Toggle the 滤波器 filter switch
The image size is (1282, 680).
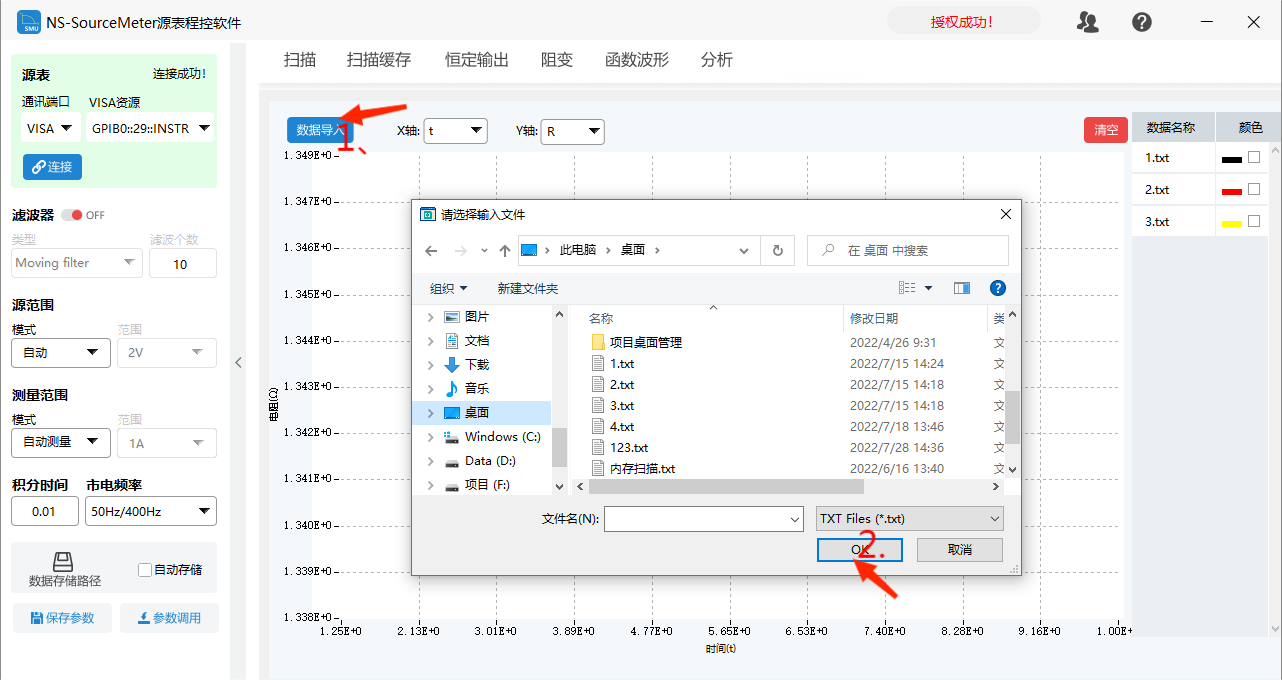[72, 215]
